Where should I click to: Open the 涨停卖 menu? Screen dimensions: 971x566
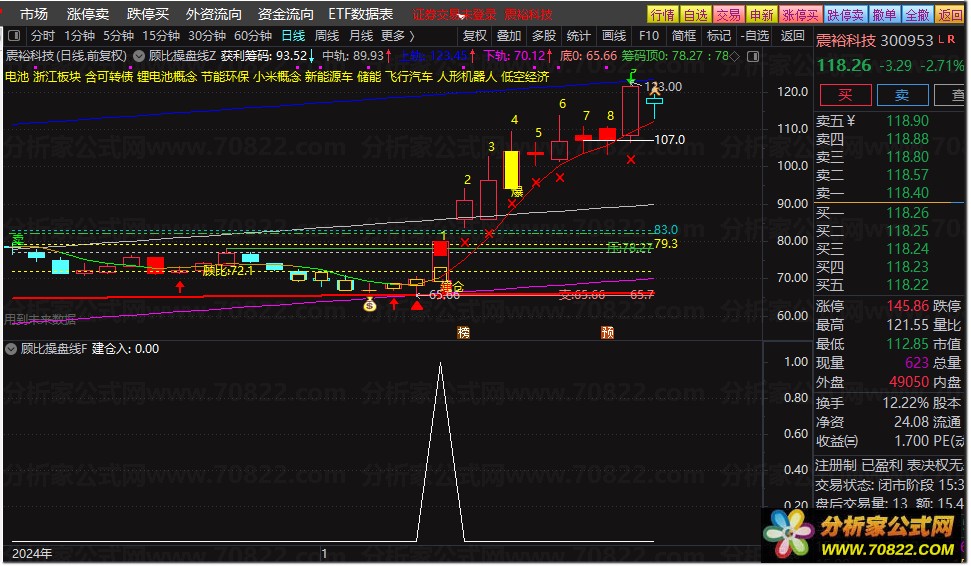tap(88, 14)
